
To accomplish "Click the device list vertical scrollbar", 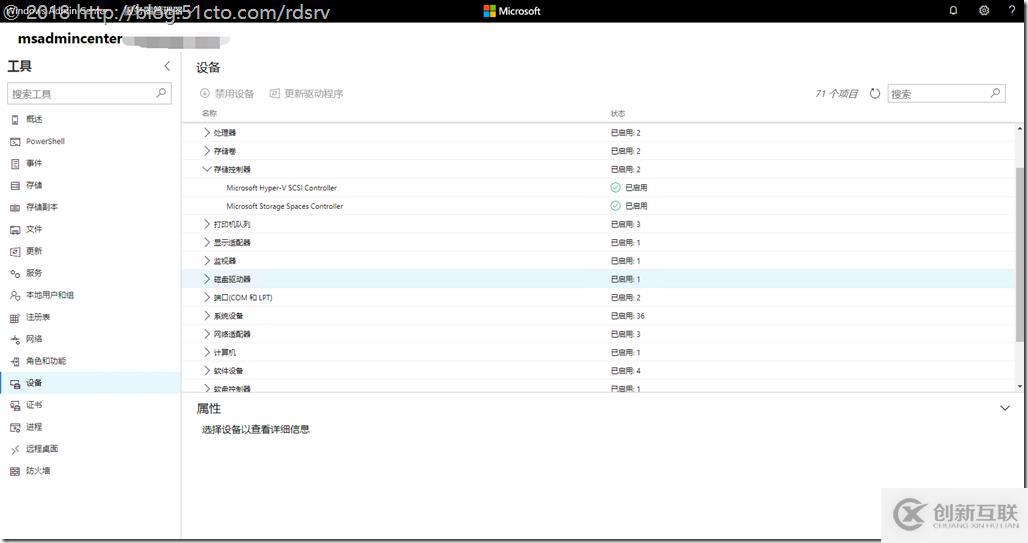I will (x=1019, y=256).
